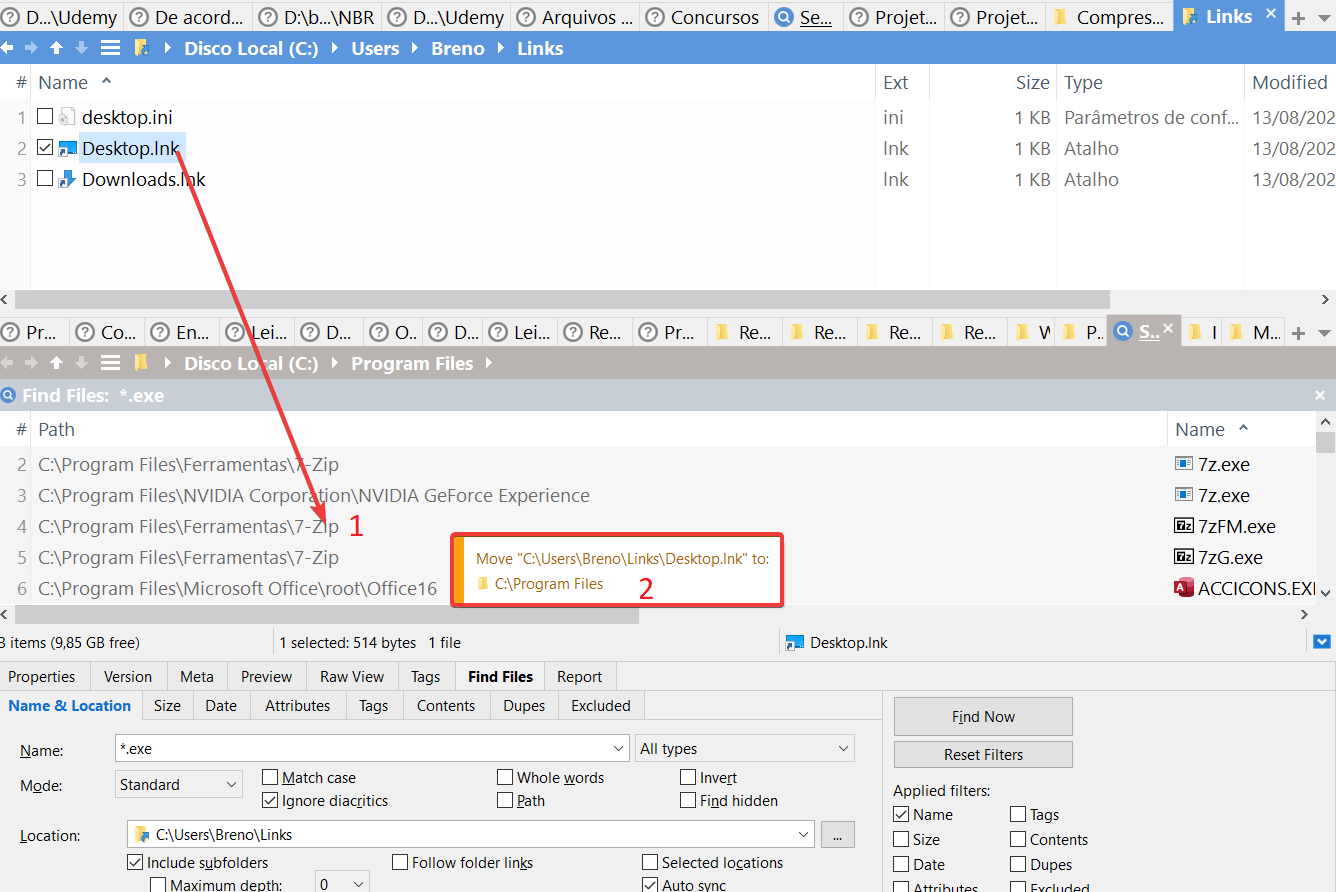Click the Reset Filters button
Image resolution: width=1336 pixels, height=892 pixels.
click(x=983, y=755)
